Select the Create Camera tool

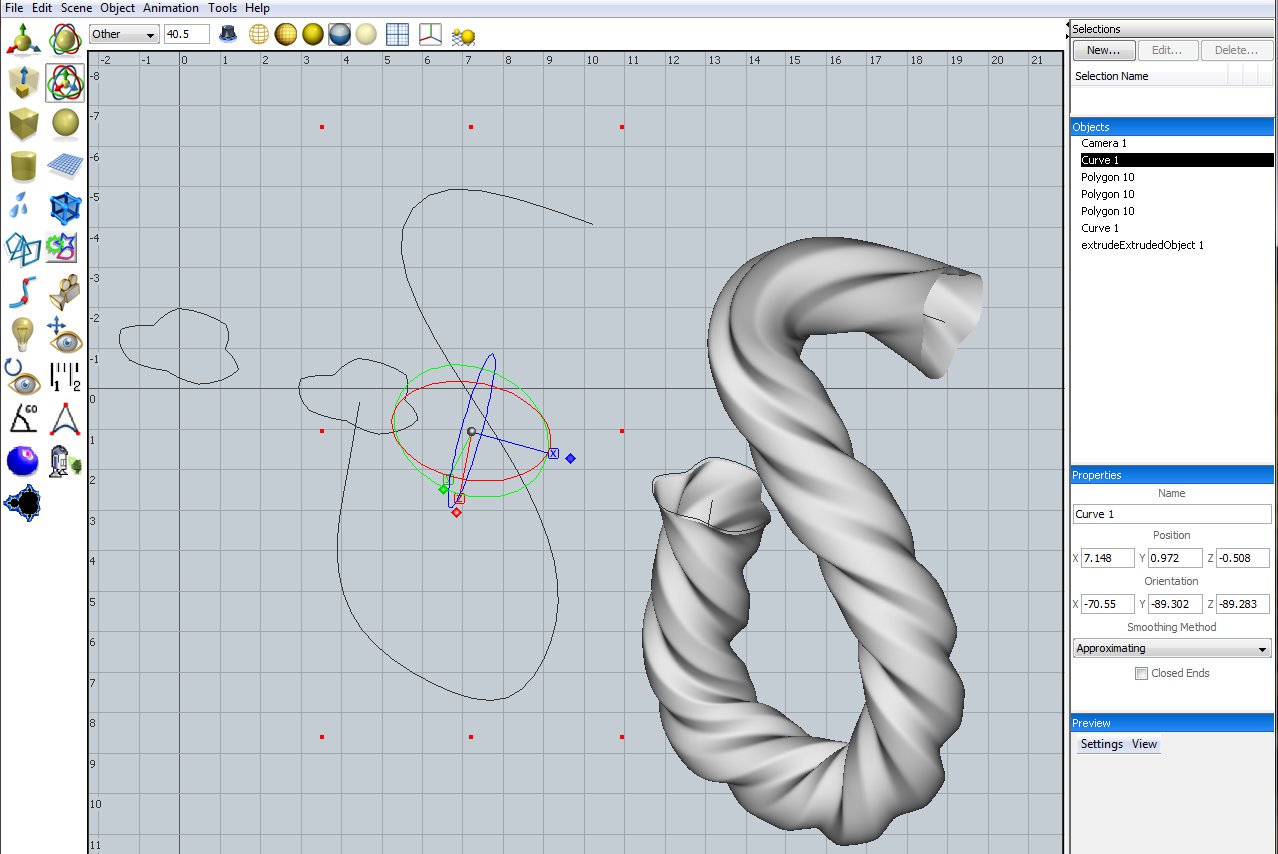coord(66,291)
